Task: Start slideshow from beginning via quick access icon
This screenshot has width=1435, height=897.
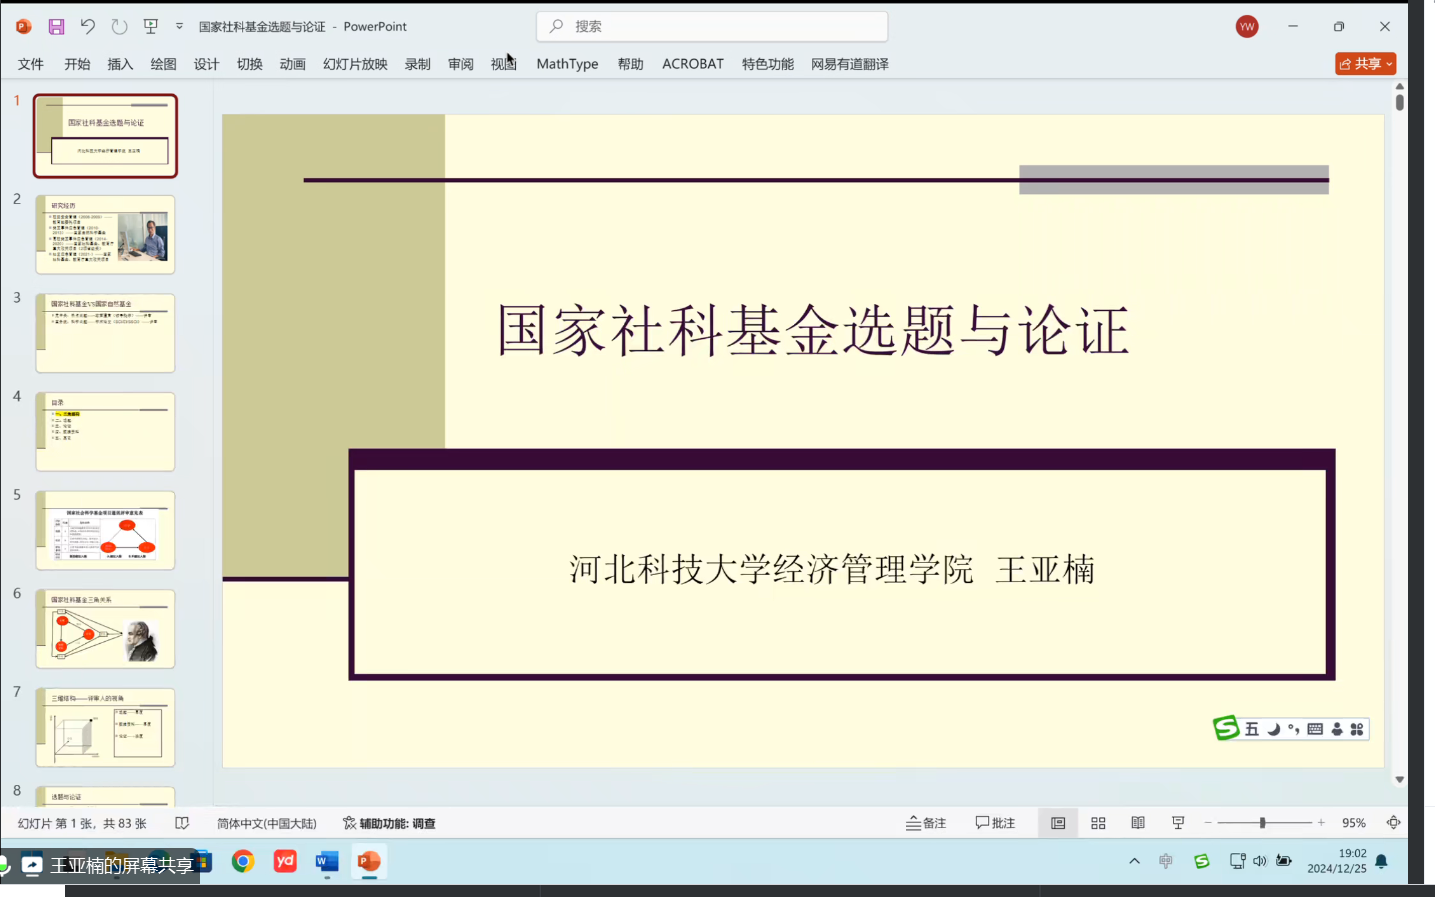Action: coord(151,27)
